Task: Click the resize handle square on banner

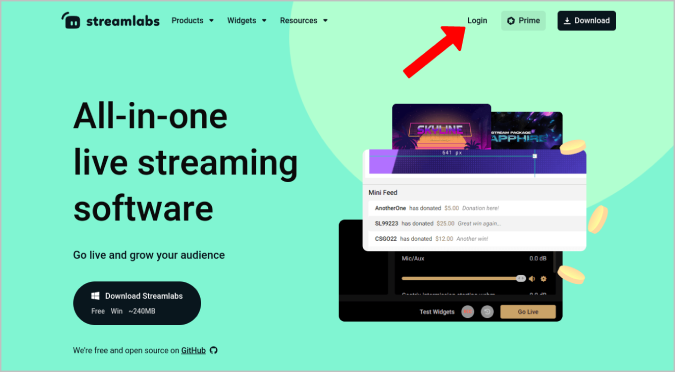Action: point(535,156)
